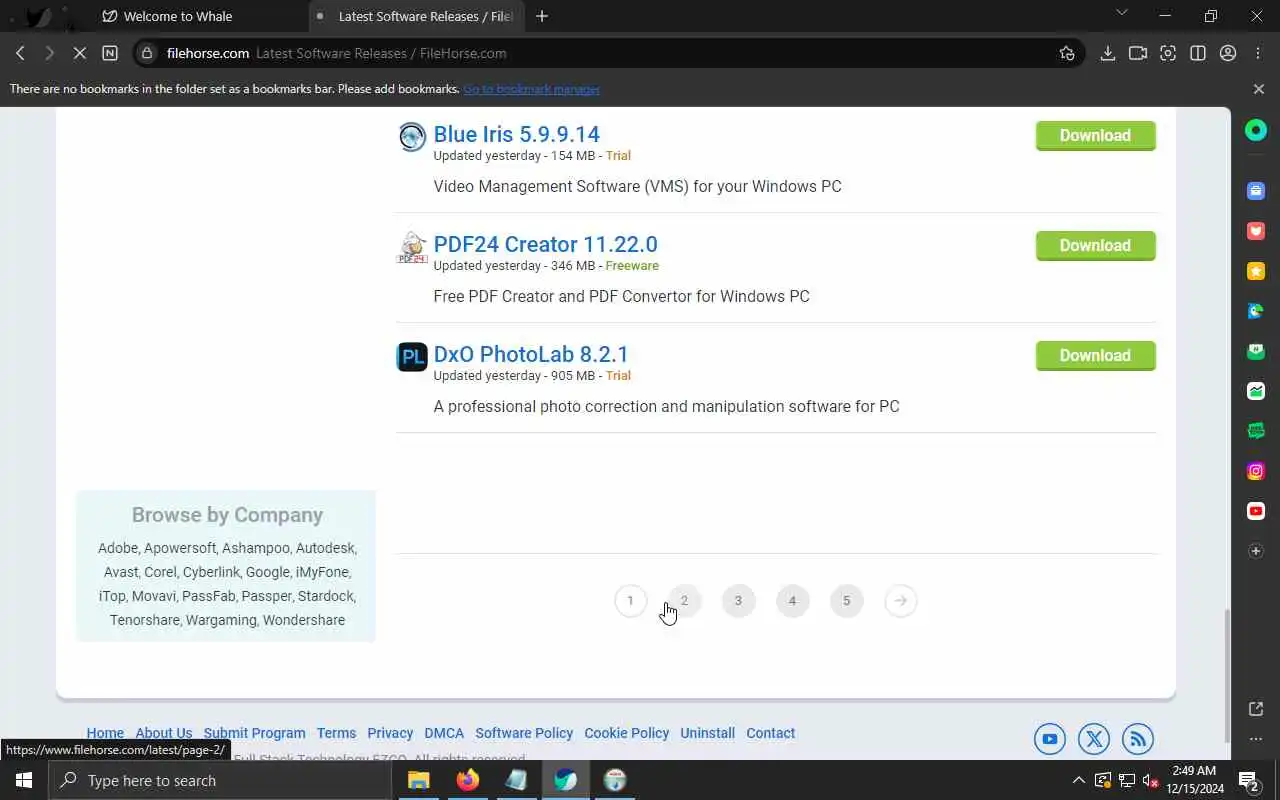Open the Whale browser three-dot menu
The height and width of the screenshot is (800, 1280).
coord(1258,53)
